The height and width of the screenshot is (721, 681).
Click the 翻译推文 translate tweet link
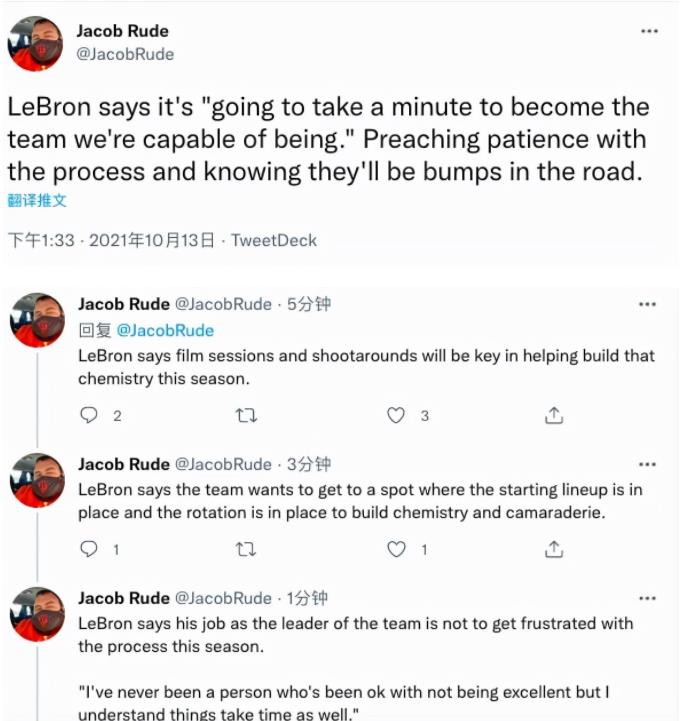pos(37,200)
